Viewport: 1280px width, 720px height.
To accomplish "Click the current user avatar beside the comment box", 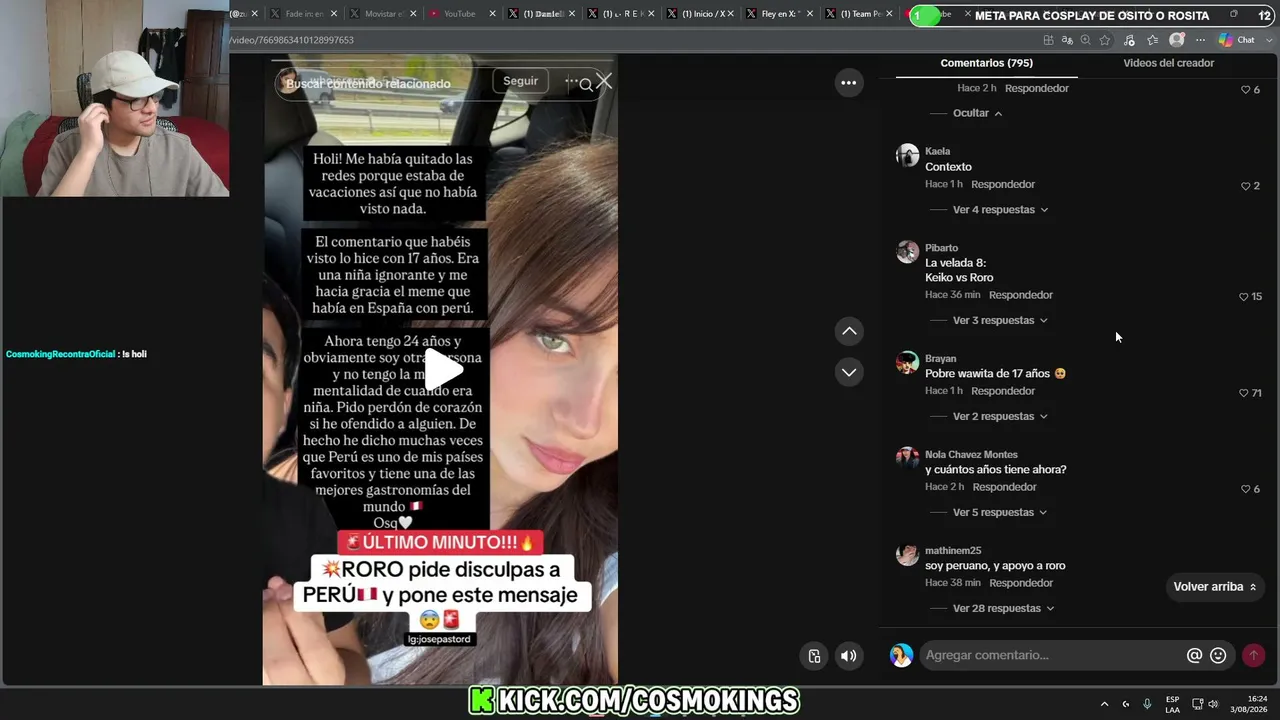I will 901,655.
